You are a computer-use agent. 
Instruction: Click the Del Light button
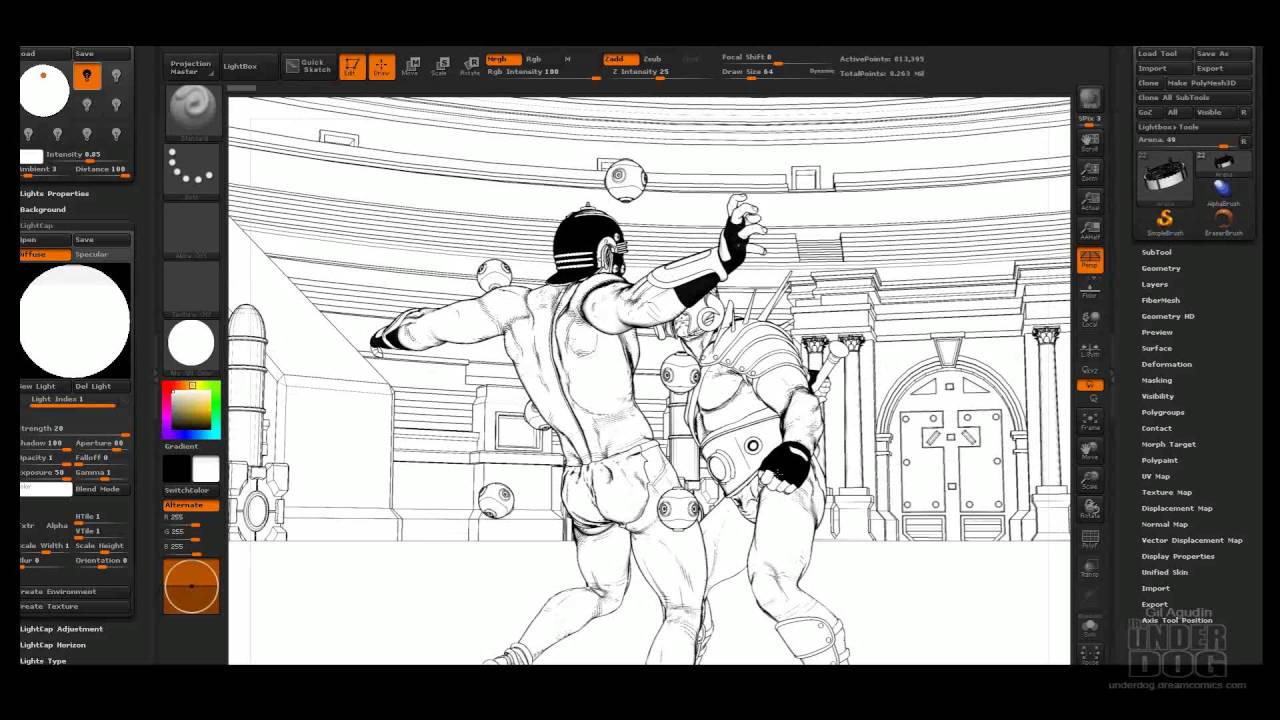[101, 386]
